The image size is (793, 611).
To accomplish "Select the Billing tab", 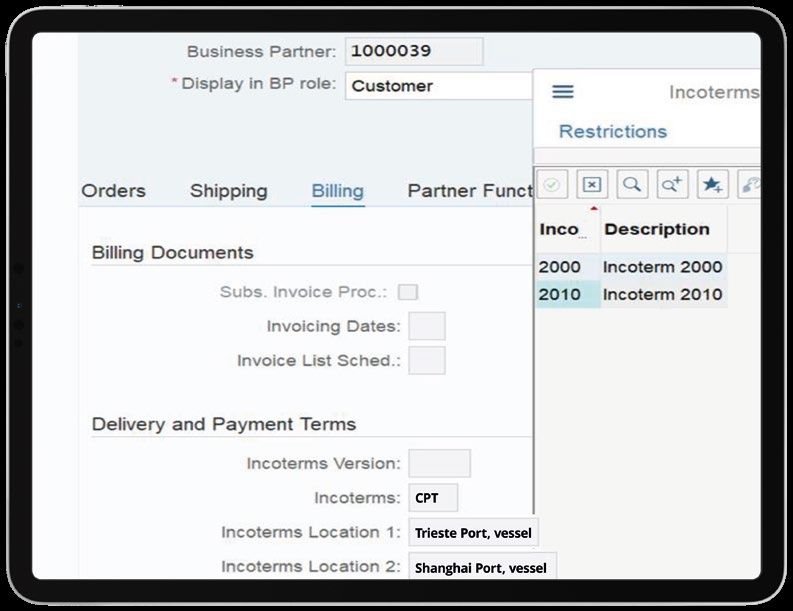I will (x=338, y=191).
